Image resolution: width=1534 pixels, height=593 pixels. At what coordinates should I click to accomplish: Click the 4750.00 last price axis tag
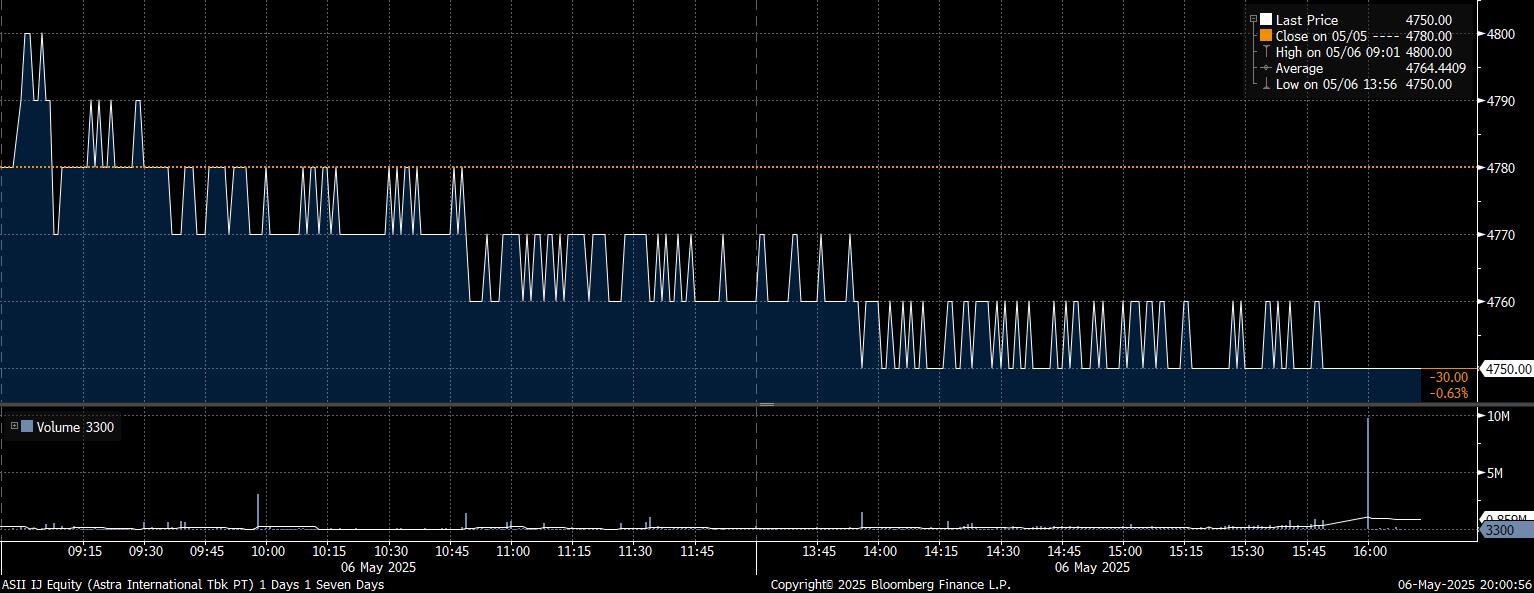click(1508, 369)
